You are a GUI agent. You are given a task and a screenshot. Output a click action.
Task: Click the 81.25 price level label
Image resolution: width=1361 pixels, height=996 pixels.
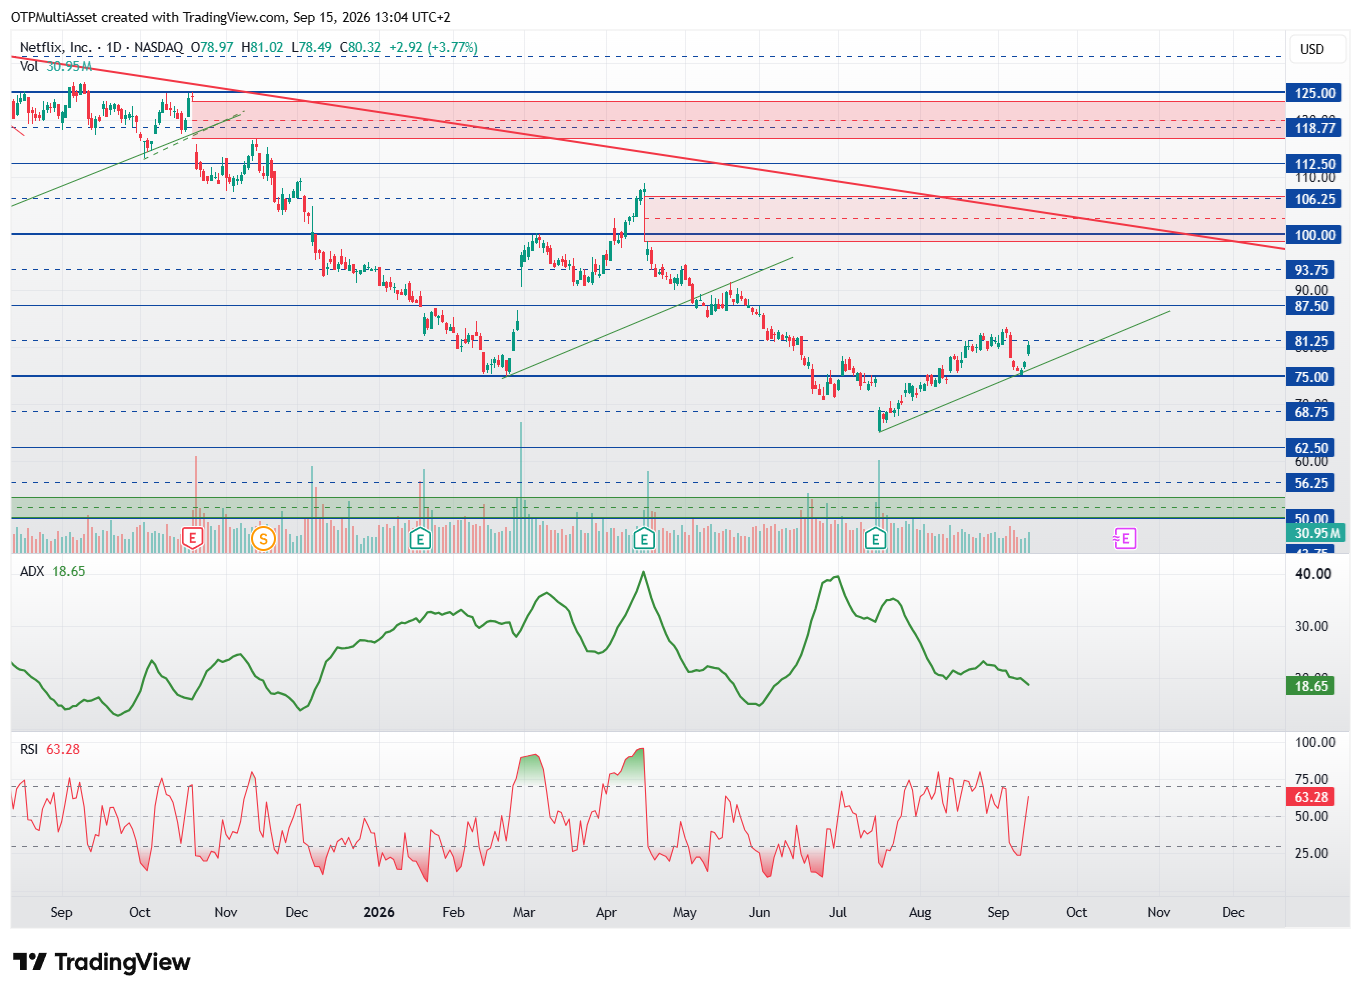click(1312, 341)
